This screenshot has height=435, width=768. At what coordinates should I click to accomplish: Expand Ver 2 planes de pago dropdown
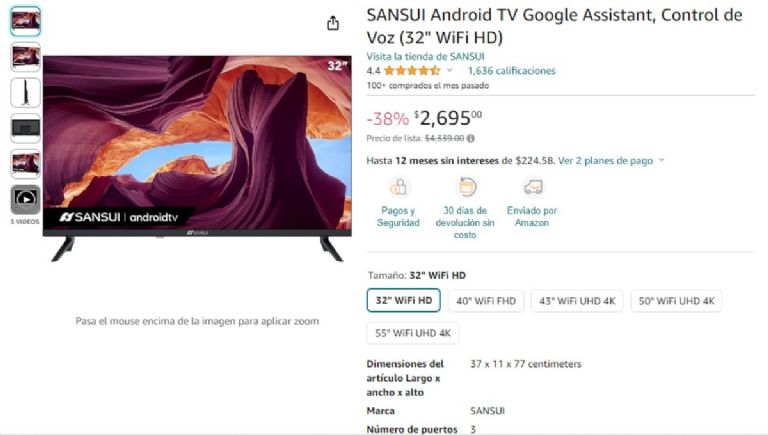[x=611, y=161]
